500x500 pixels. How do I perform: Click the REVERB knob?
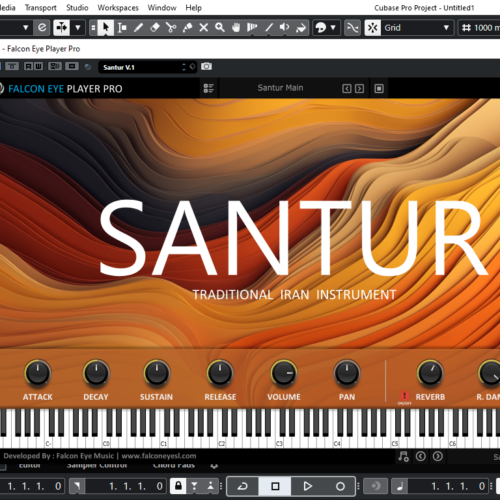point(430,373)
